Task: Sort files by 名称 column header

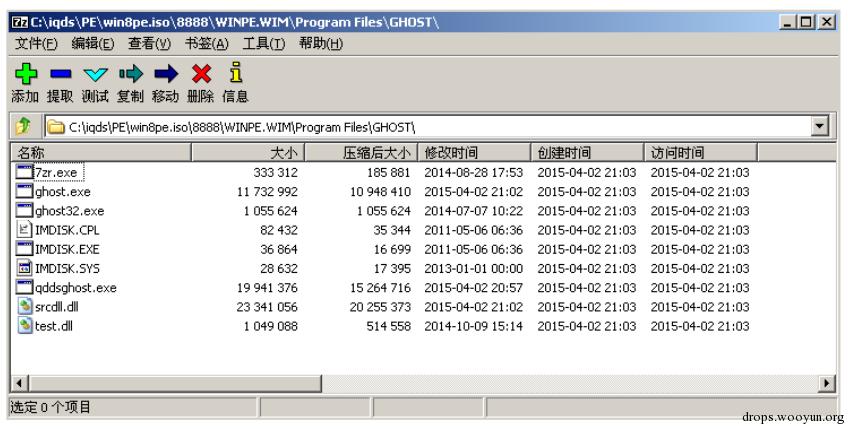Action: [x=100, y=153]
